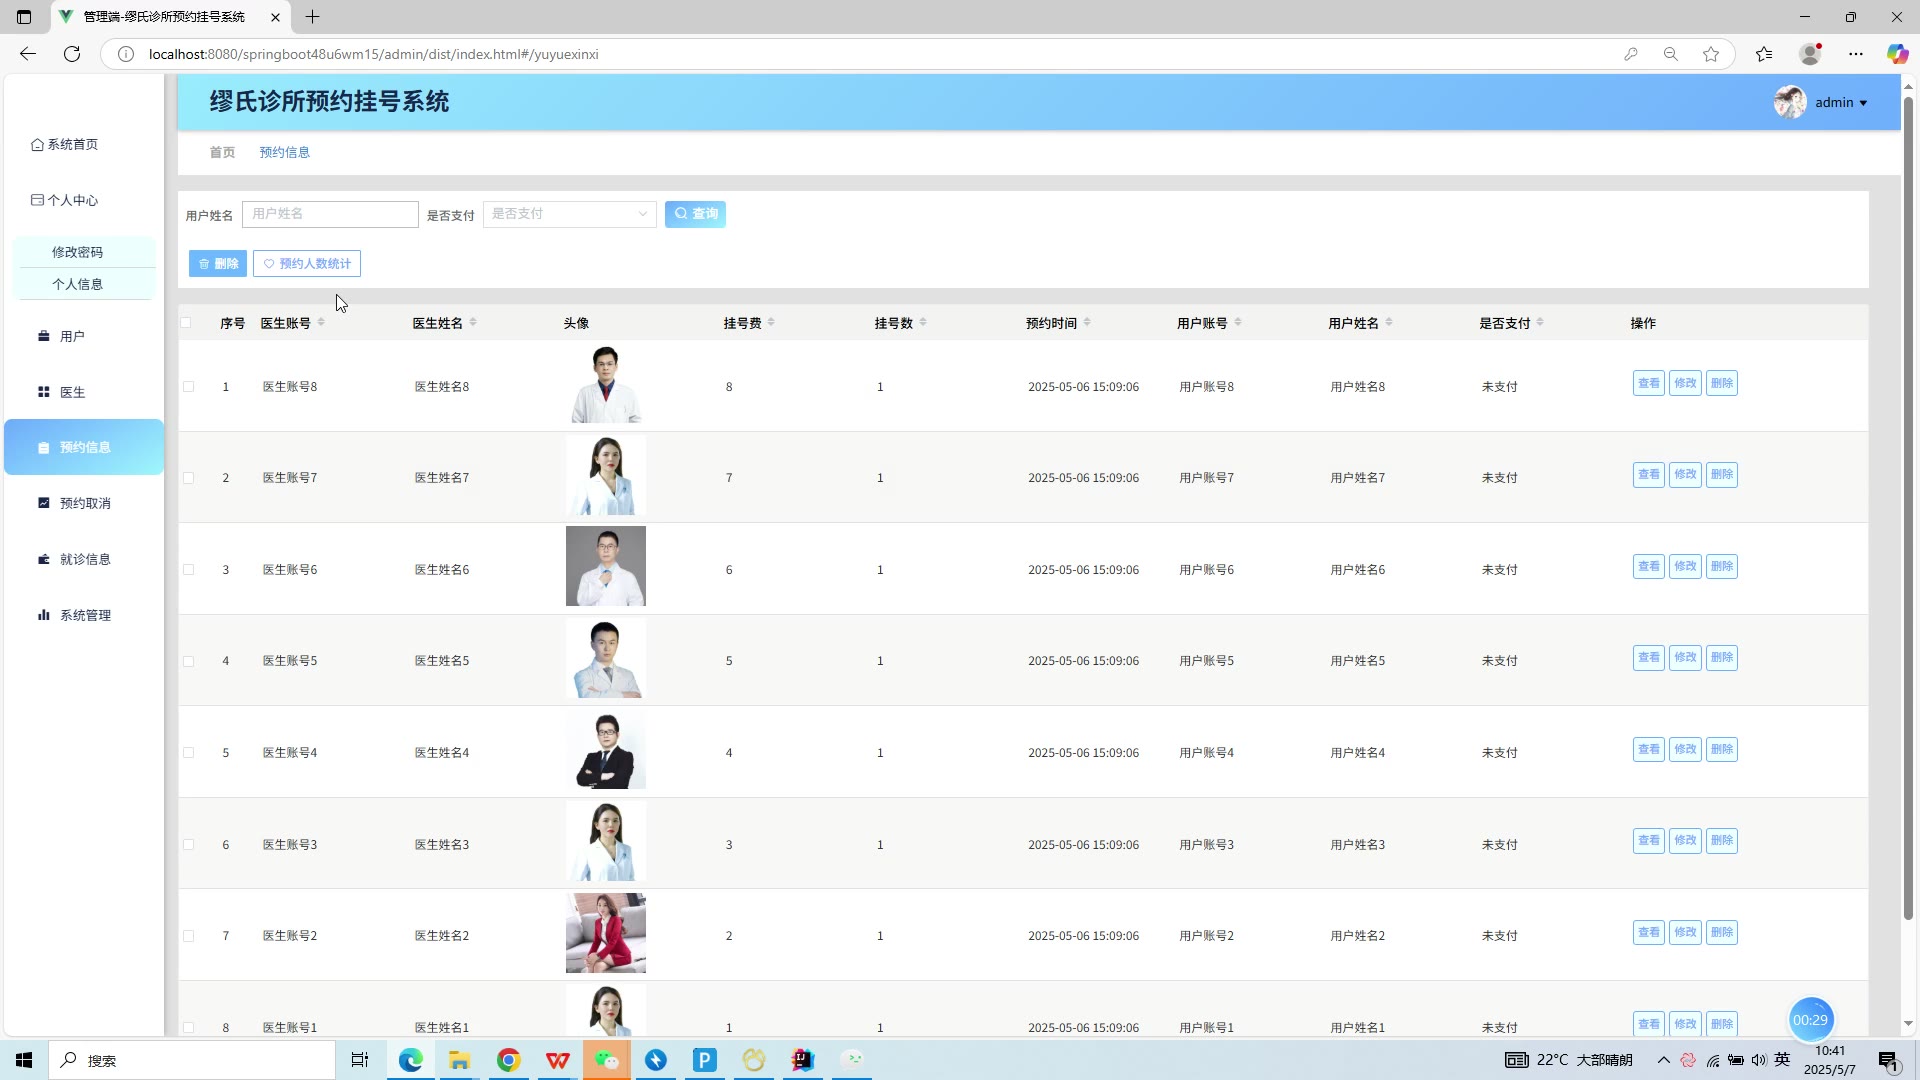Check the checkbox for row 1

189,386
